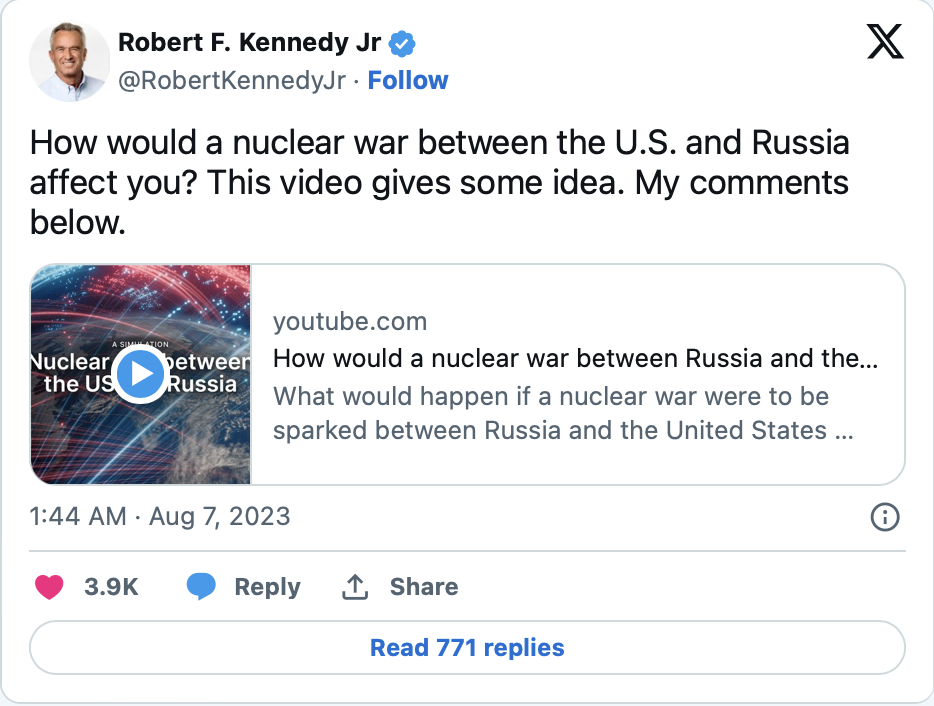Open the @RobertKennedyJr handle
The height and width of the screenshot is (706, 934).
[232, 81]
